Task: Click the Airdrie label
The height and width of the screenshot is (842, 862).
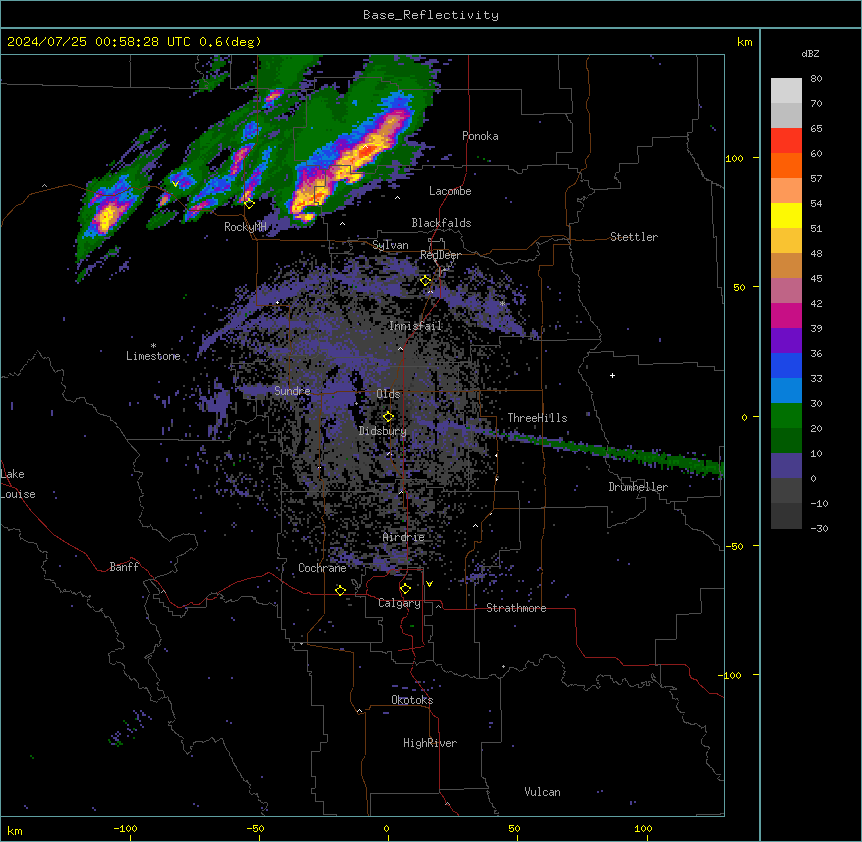Action: coord(403,537)
